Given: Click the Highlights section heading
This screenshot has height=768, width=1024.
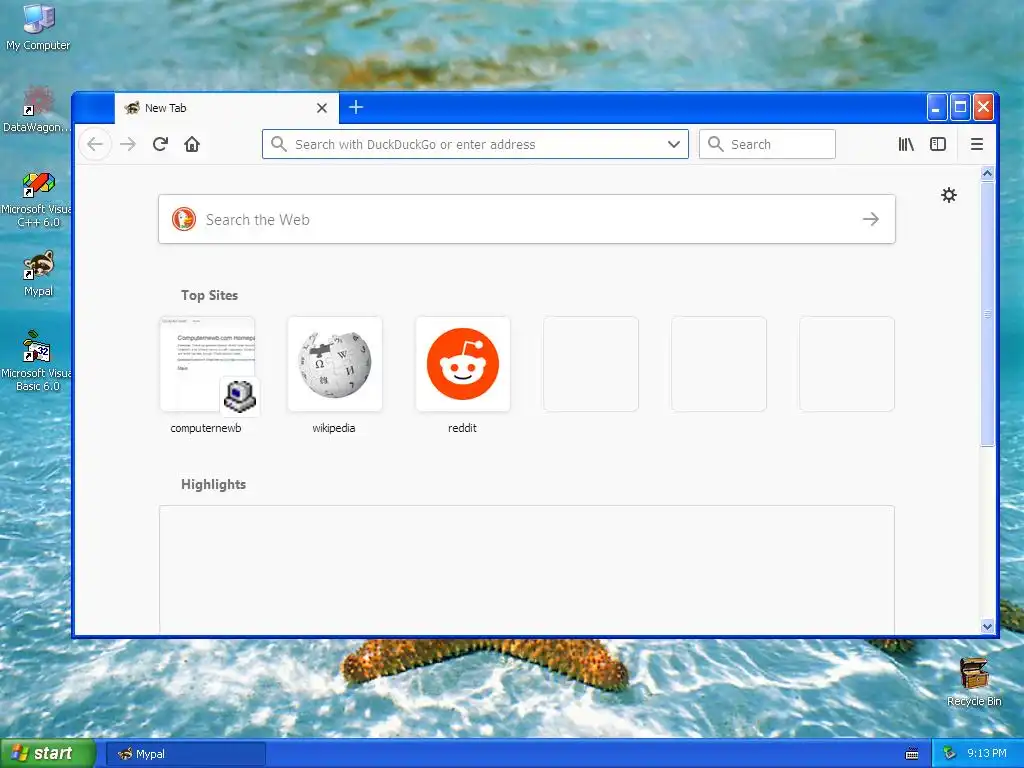Looking at the screenshot, I should click(214, 485).
